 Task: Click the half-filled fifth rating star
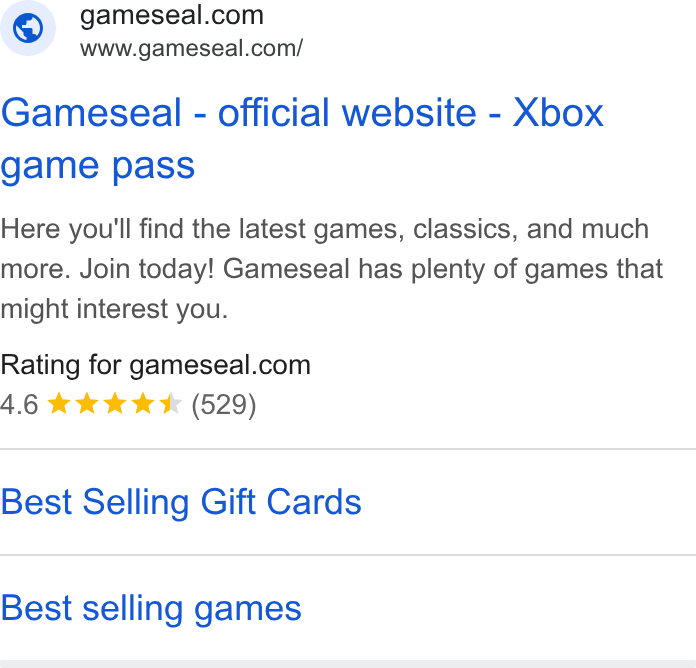pyautogui.click(x=171, y=403)
